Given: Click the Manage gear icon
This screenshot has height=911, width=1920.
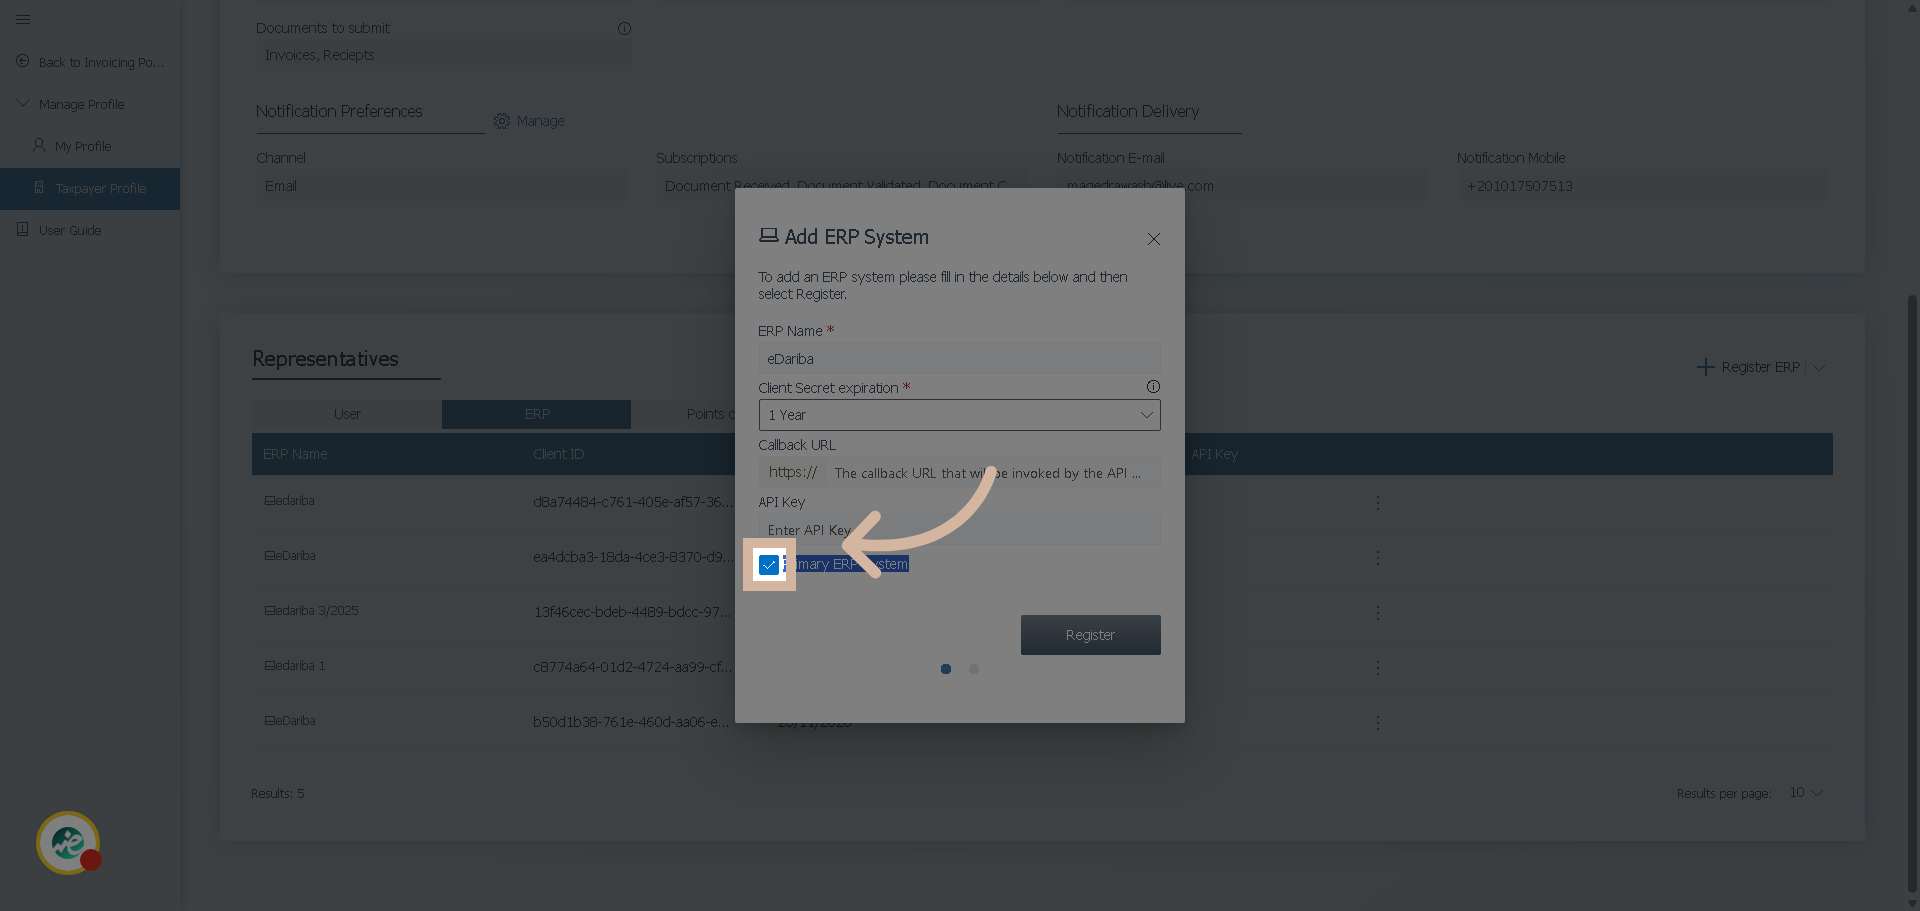Looking at the screenshot, I should tap(502, 121).
